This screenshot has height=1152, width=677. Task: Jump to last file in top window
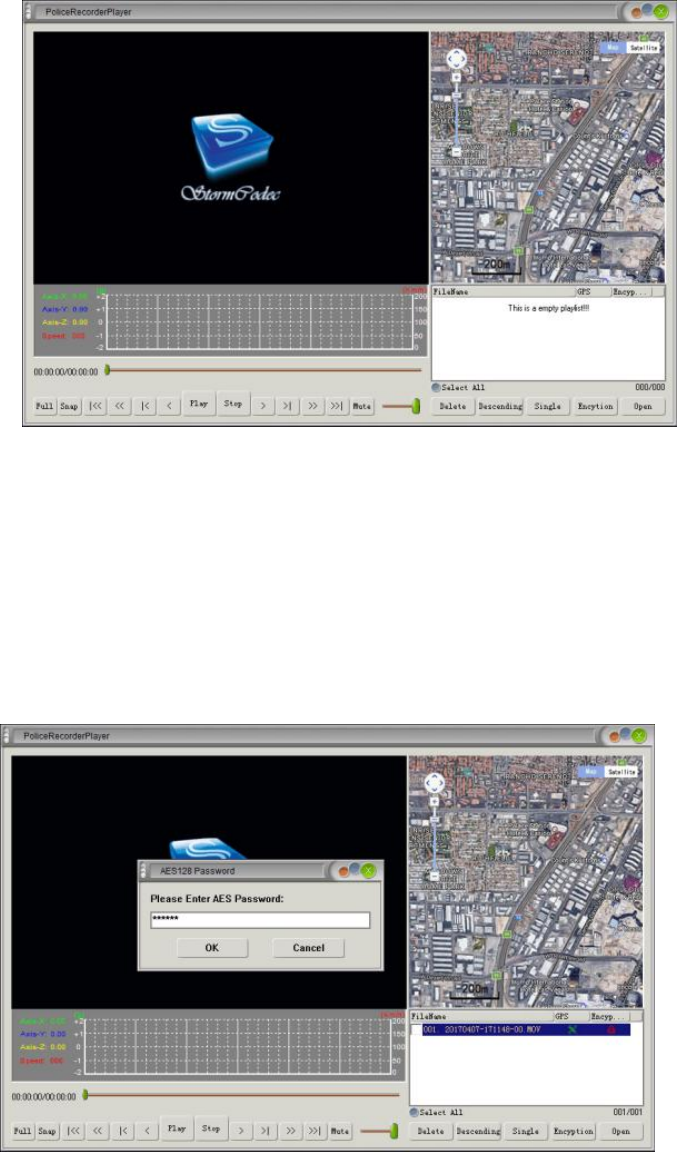point(337,406)
